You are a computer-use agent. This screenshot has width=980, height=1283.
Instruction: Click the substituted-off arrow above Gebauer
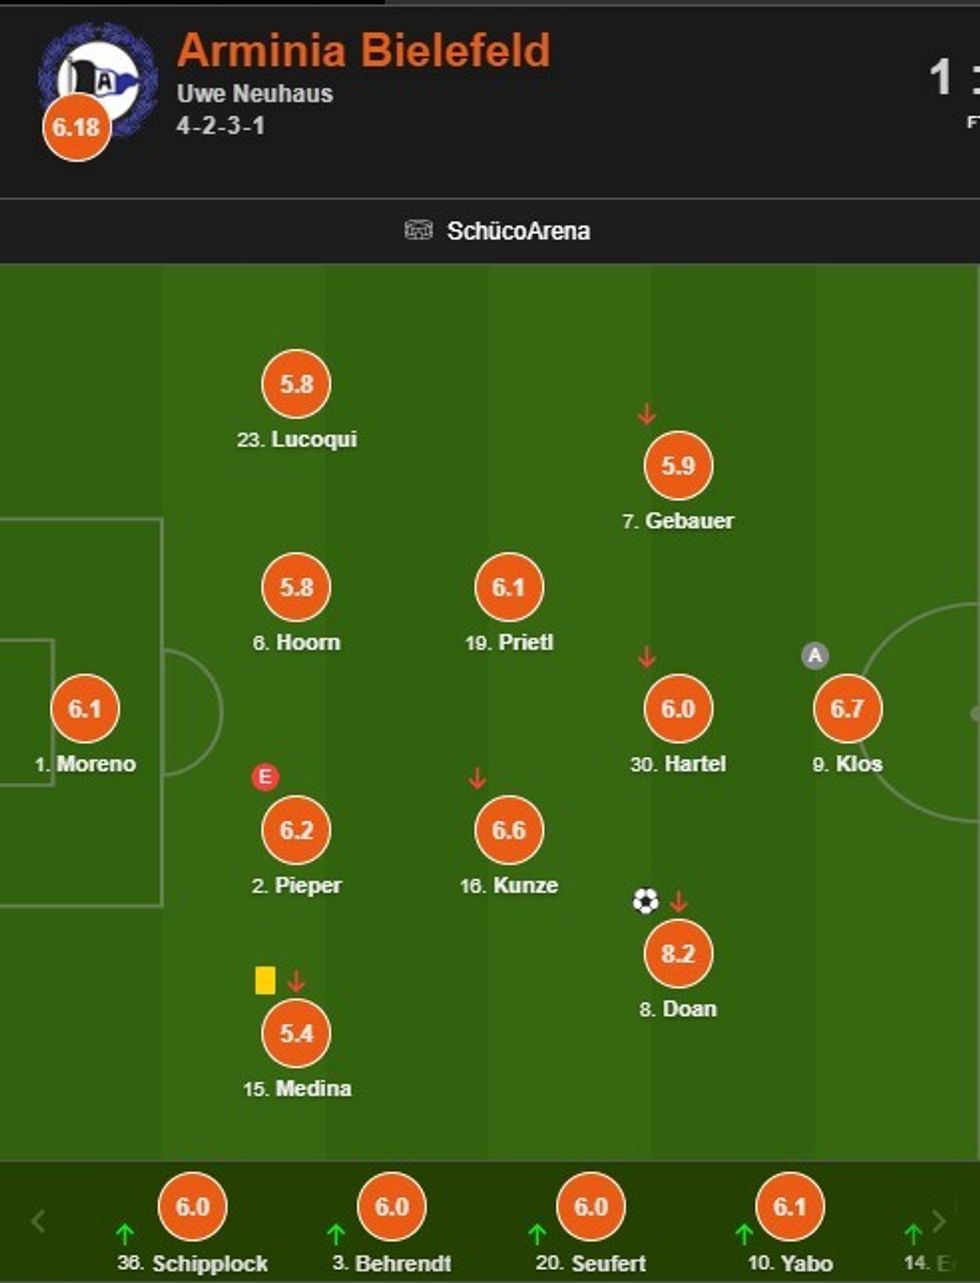(x=647, y=413)
